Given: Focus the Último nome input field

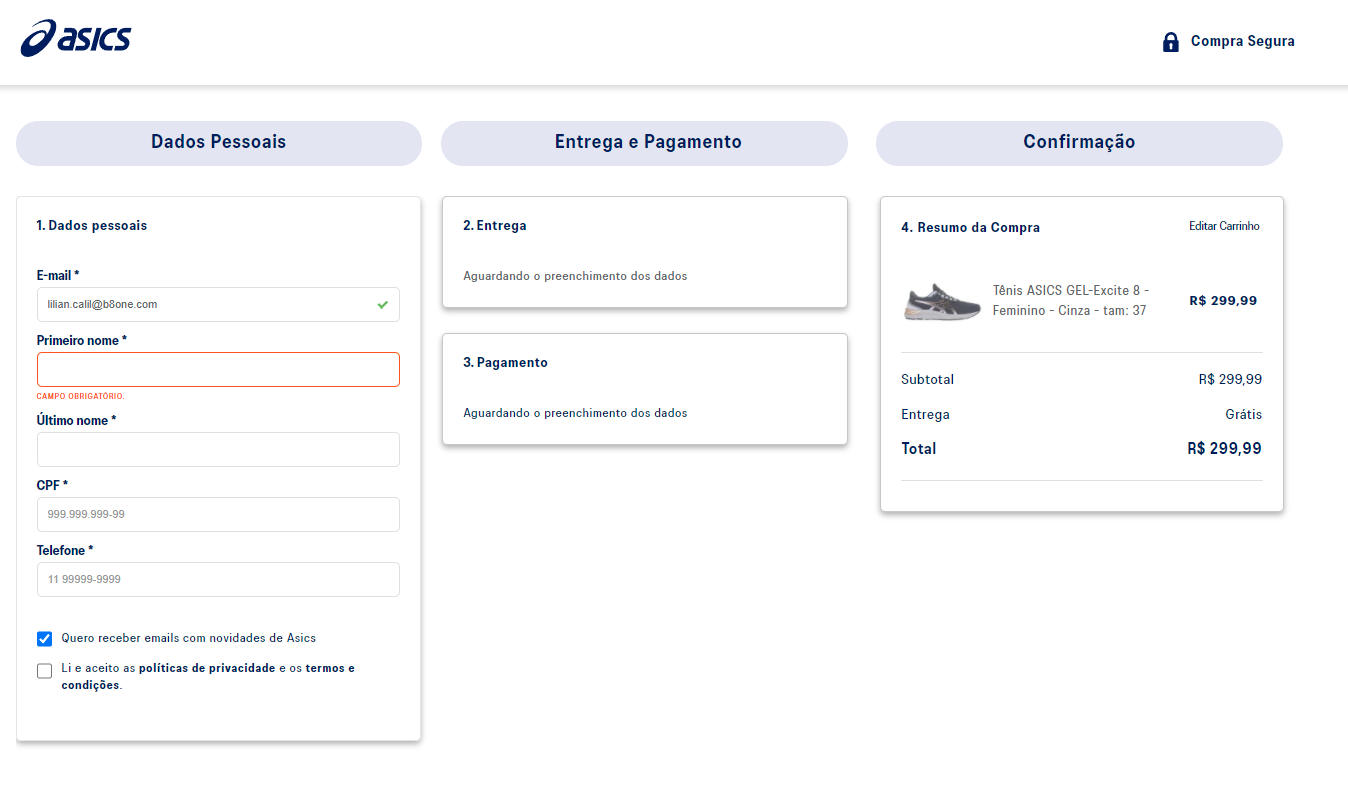Looking at the screenshot, I should (218, 450).
